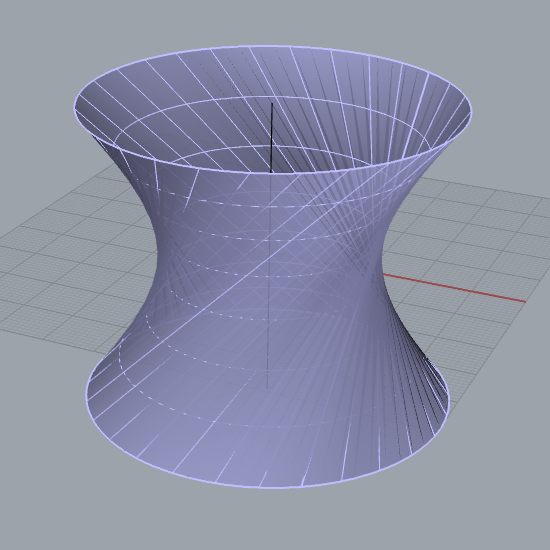Image resolution: width=550 pixels, height=550 pixels.
Task: Select the black vertical axis line inside top opening
Action: point(271,138)
